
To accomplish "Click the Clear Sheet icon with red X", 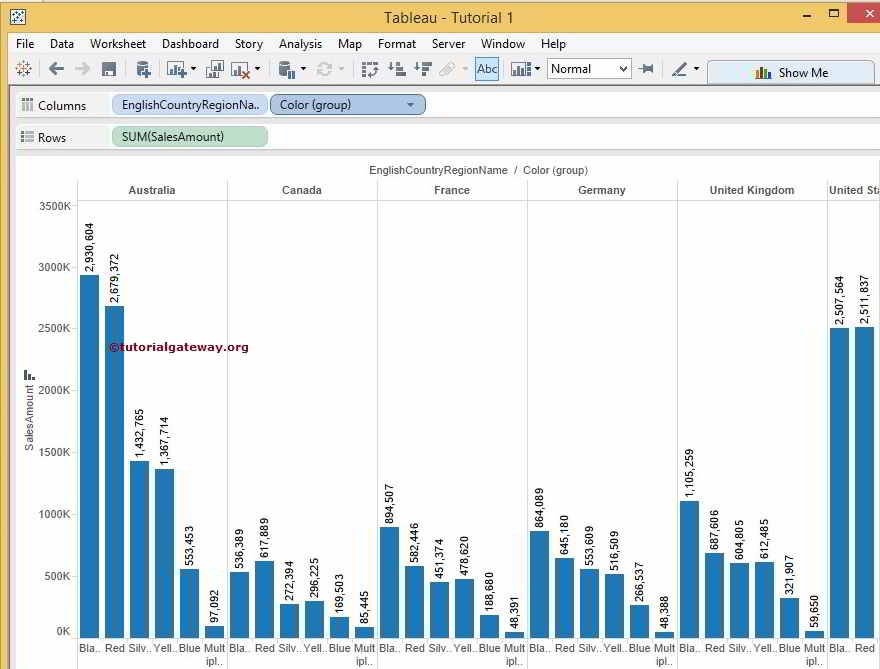I will coord(240,69).
